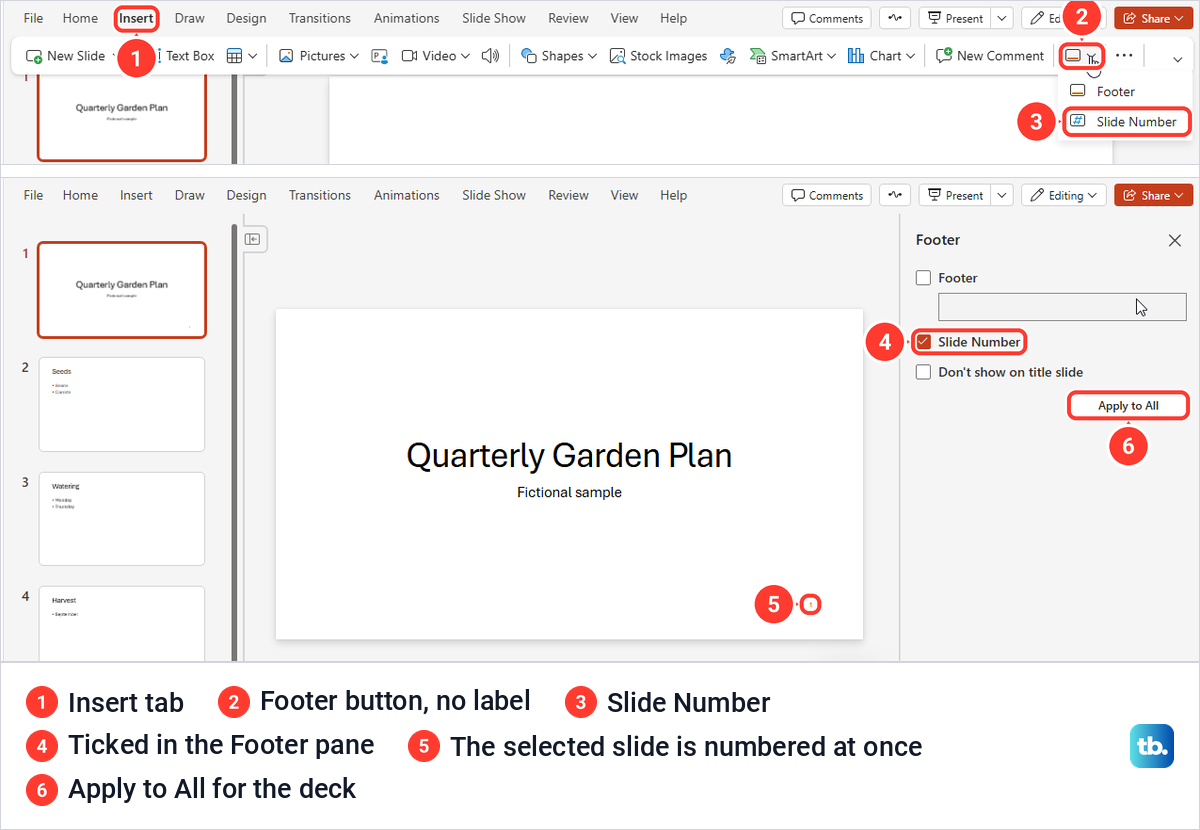The width and height of the screenshot is (1200, 830).
Task: Collapse the slide thumbnail pane
Action: [x=253, y=239]
